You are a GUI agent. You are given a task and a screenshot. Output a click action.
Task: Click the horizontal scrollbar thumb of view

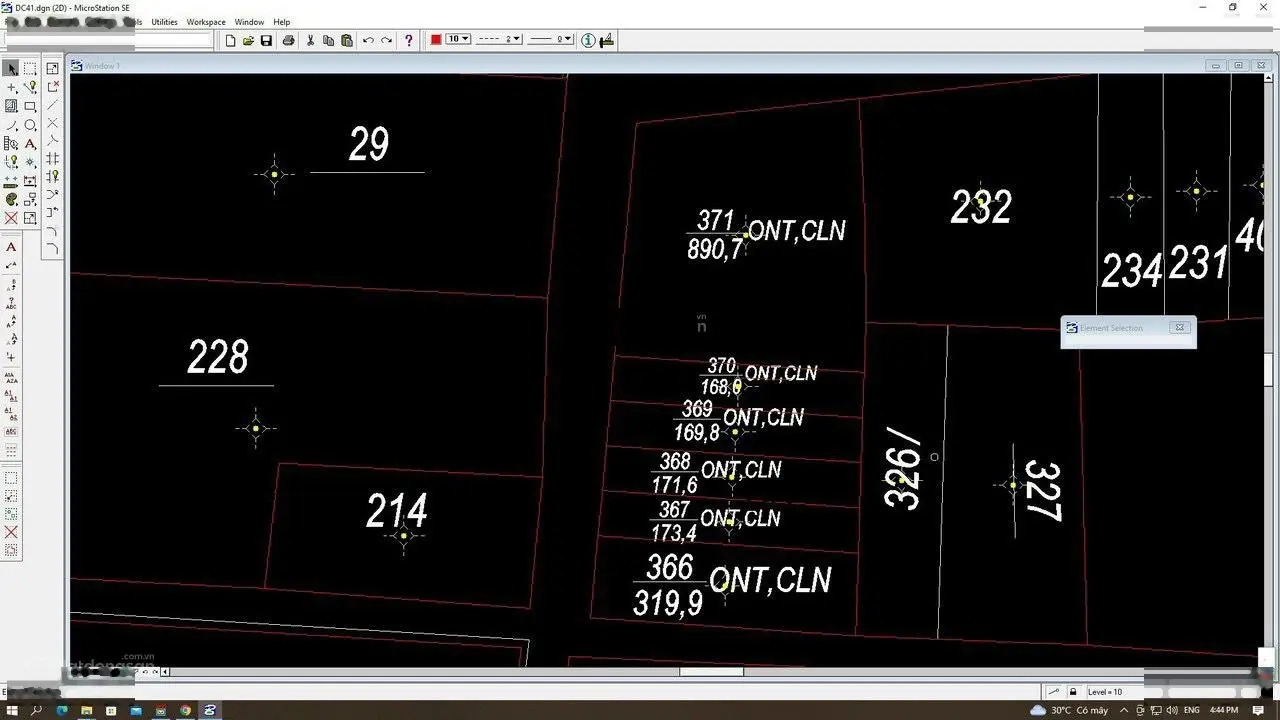[x=711, y=671]
